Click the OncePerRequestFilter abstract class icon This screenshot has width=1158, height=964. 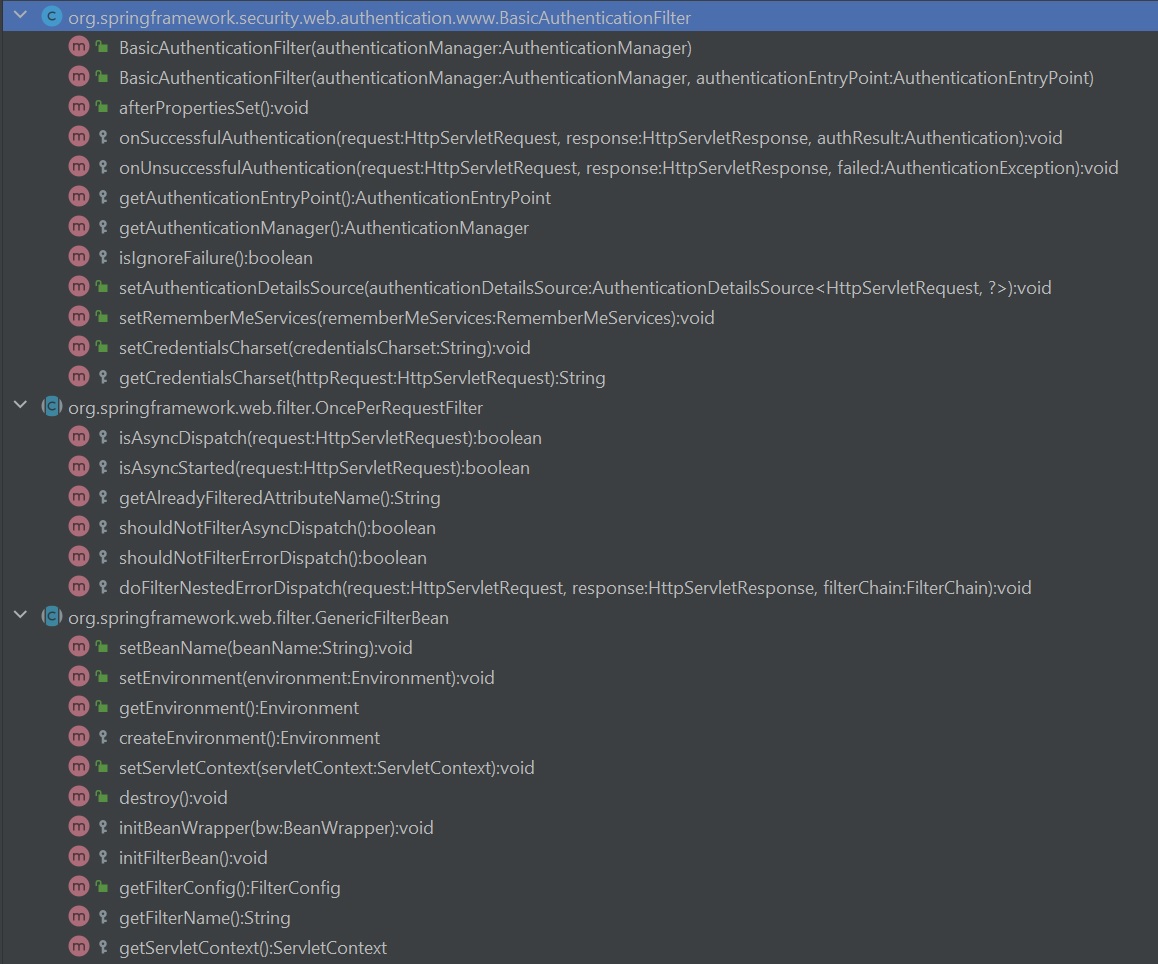52,408
